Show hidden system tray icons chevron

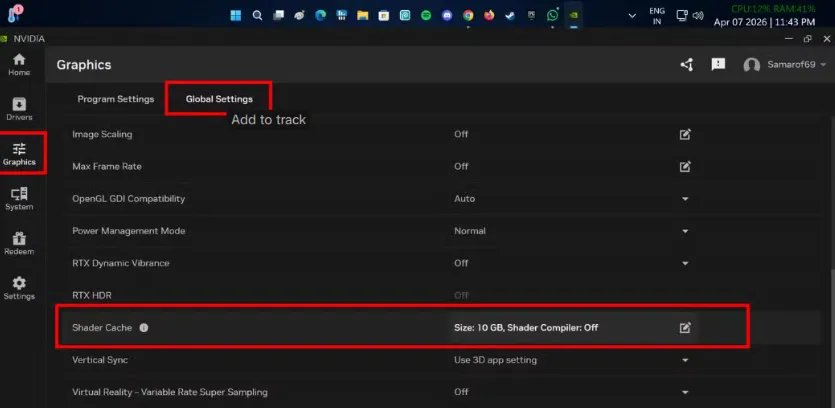tap(632, 15)
